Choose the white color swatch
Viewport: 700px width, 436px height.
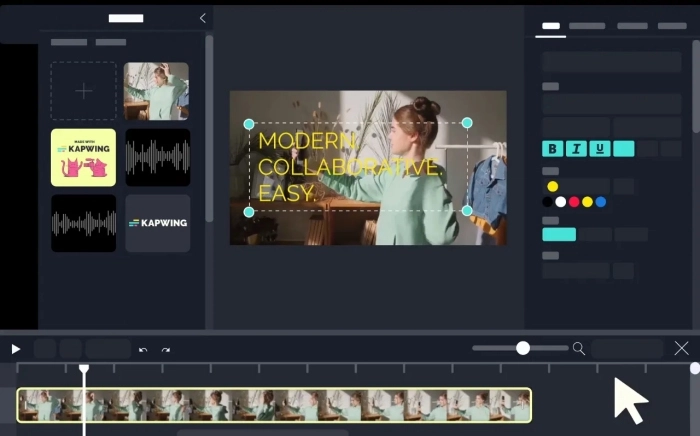pos(561,202)
